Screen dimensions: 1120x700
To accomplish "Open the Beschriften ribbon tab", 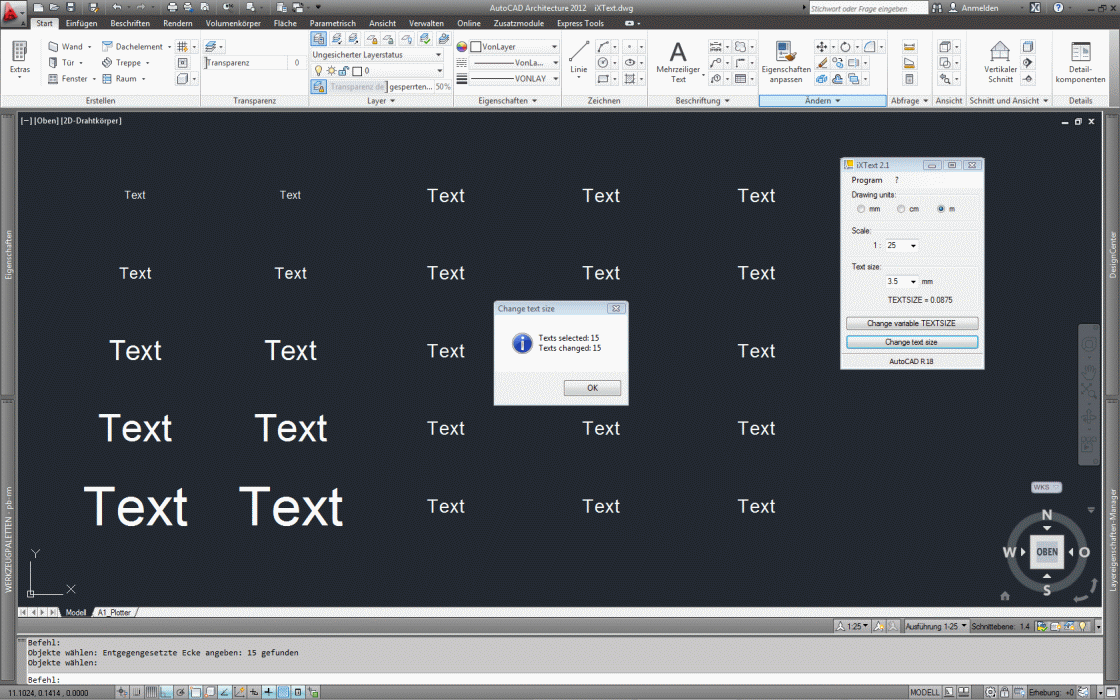I will (x=130, y=24).
